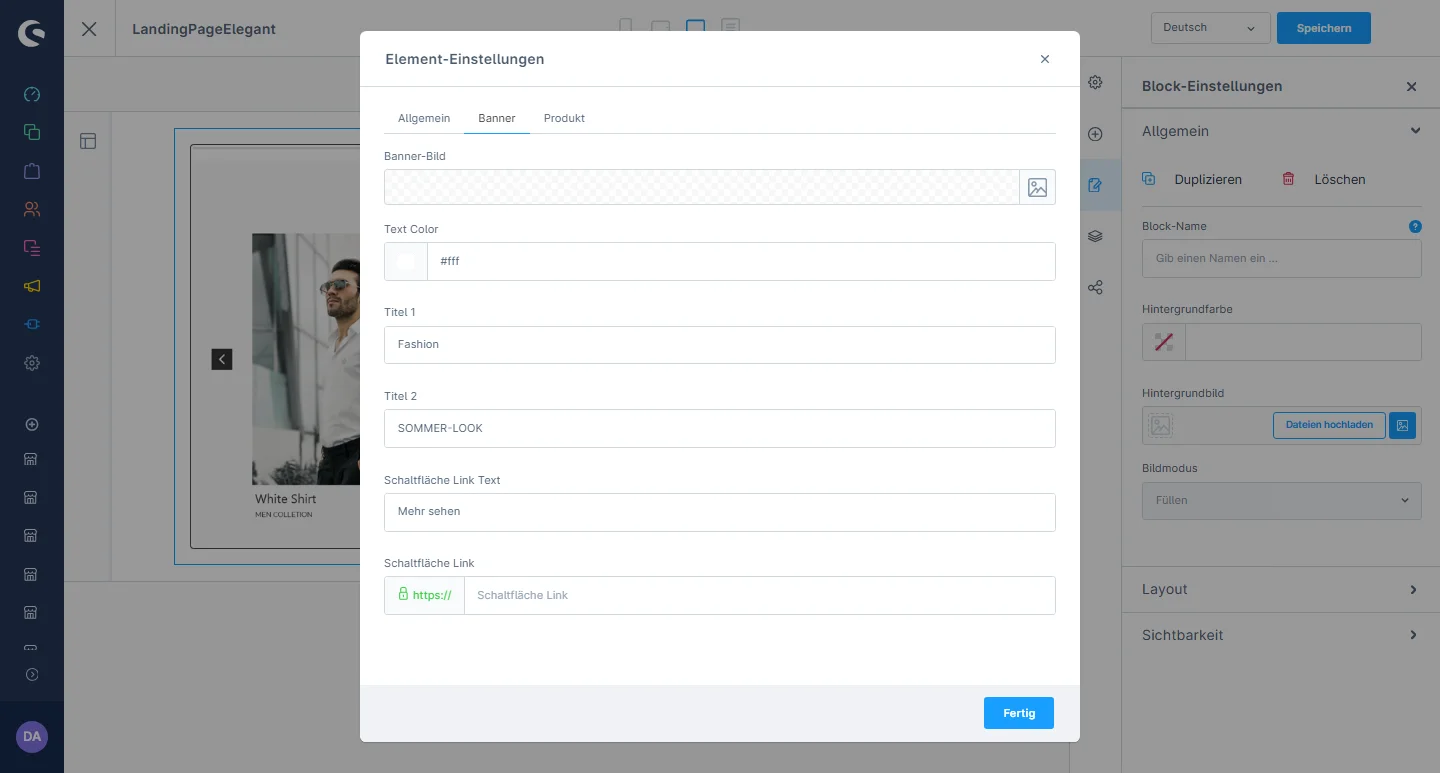This screenshot has height=773, width=1440.
Task: Click the add block plus icon
Action: tap(1095, 134)
